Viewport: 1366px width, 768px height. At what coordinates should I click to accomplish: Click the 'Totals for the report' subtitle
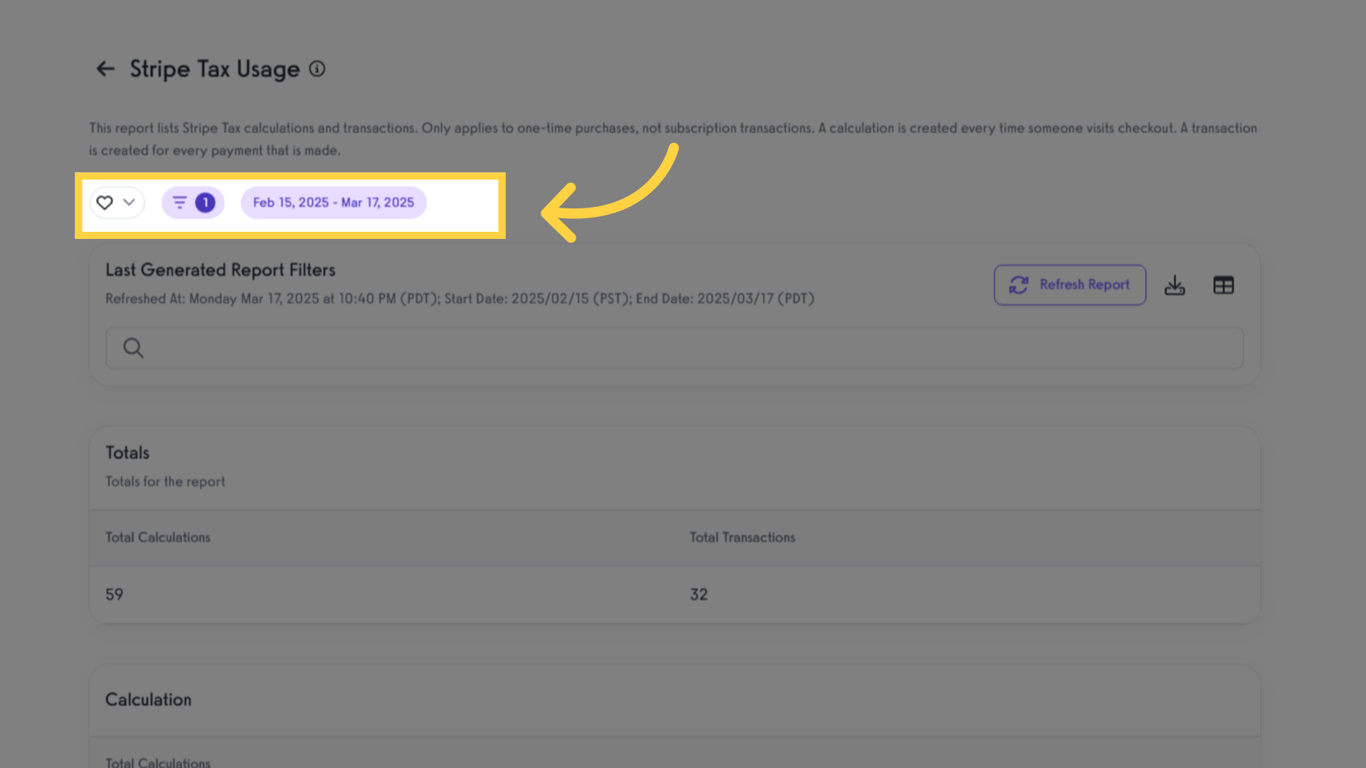[165, 482]
